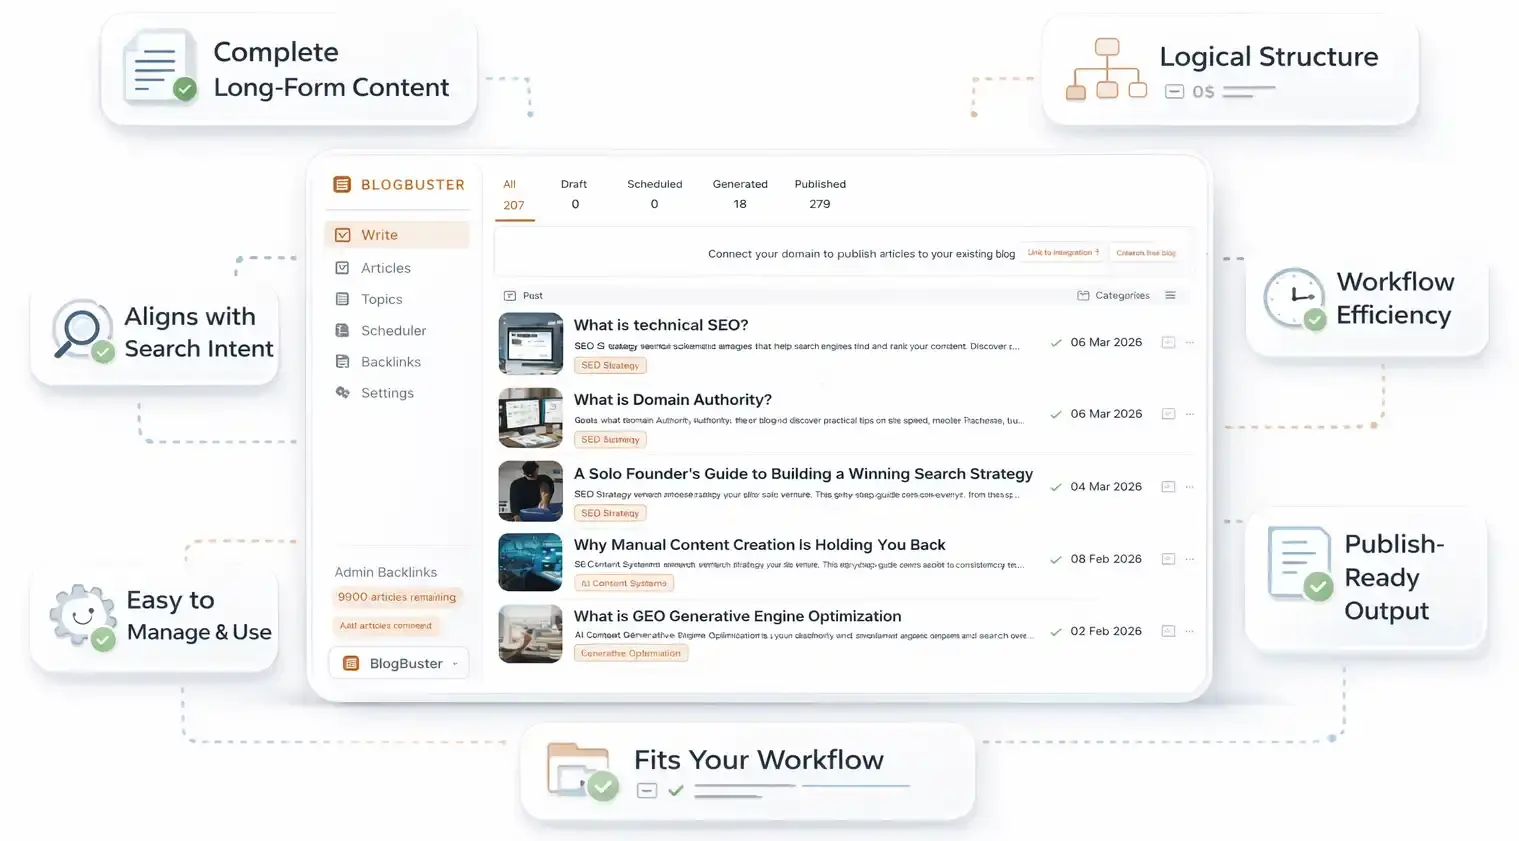Switch to the Generated tab
Viewport: 1519px width, 841px height.
(x=739, y=192)
